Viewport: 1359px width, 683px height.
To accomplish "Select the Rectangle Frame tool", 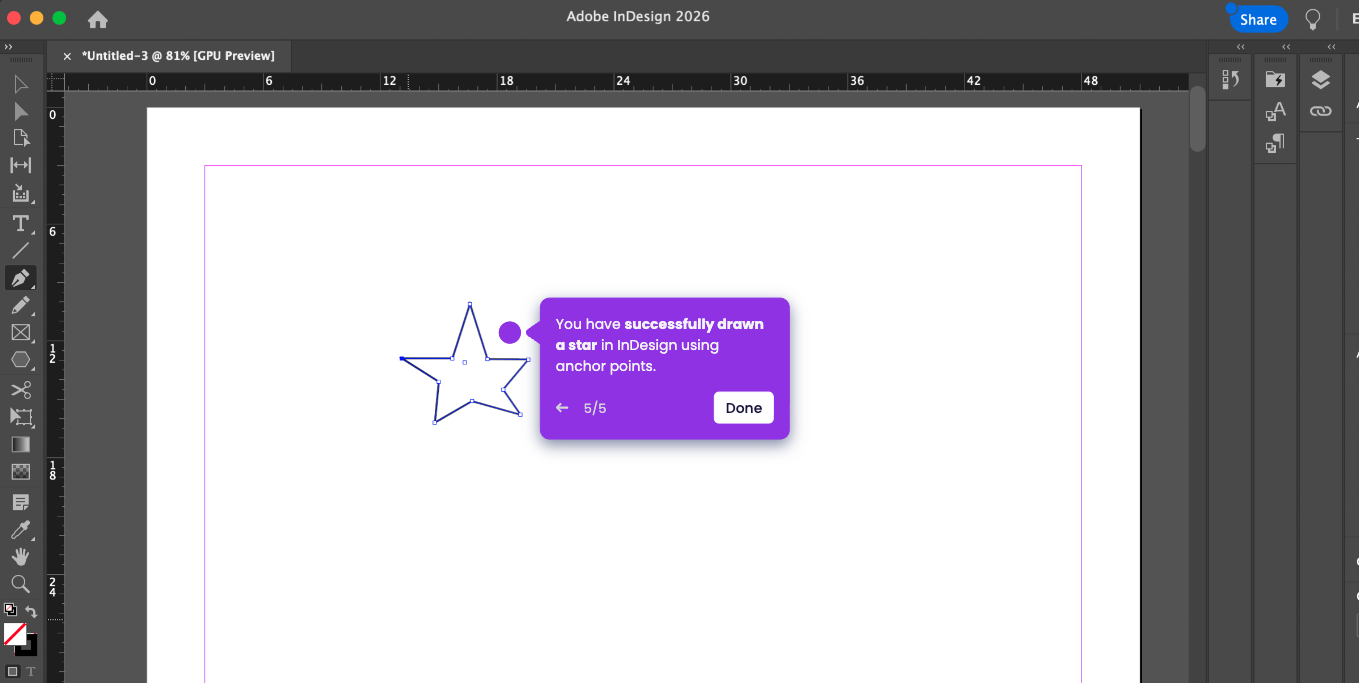I will point(20,332).
